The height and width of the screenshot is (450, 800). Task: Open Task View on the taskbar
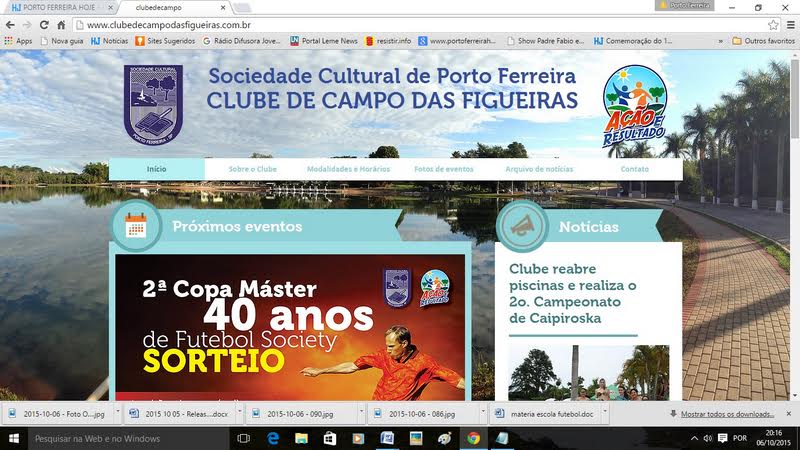click(x=242, y=438)
